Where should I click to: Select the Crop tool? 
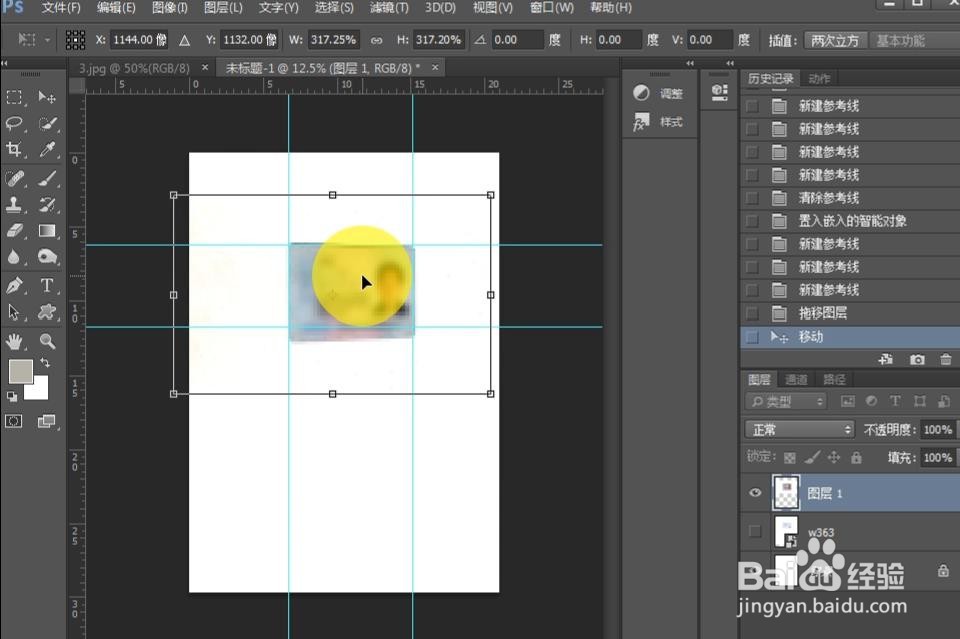coord(14,149)
